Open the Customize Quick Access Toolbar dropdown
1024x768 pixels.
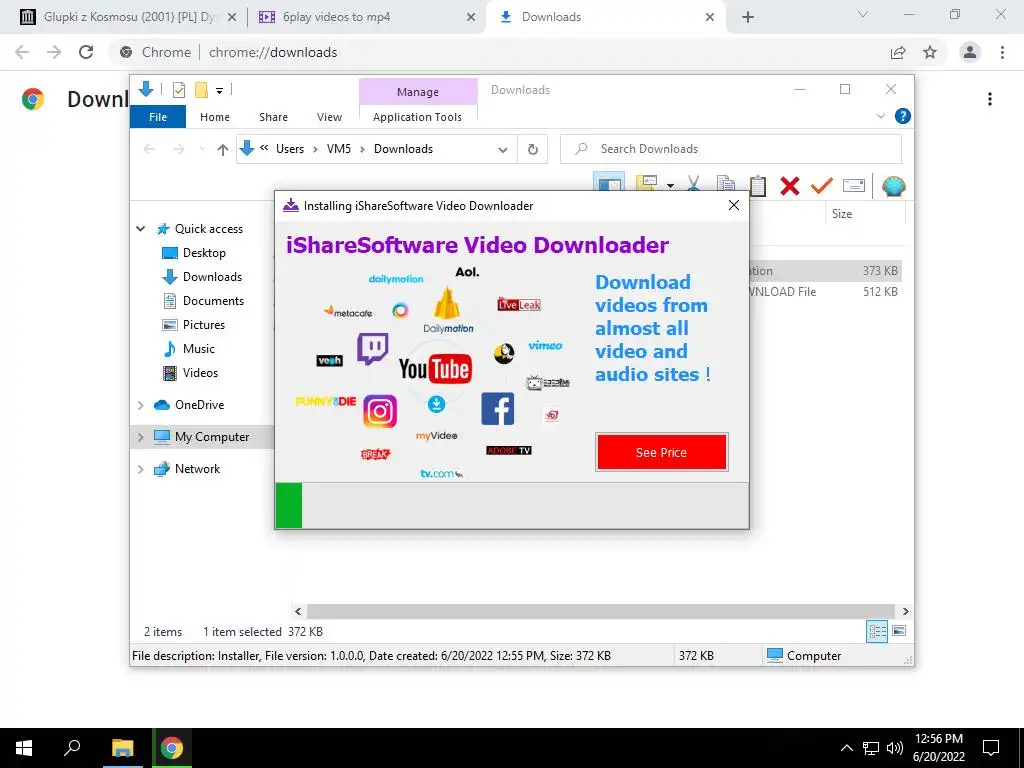(219, 91)
